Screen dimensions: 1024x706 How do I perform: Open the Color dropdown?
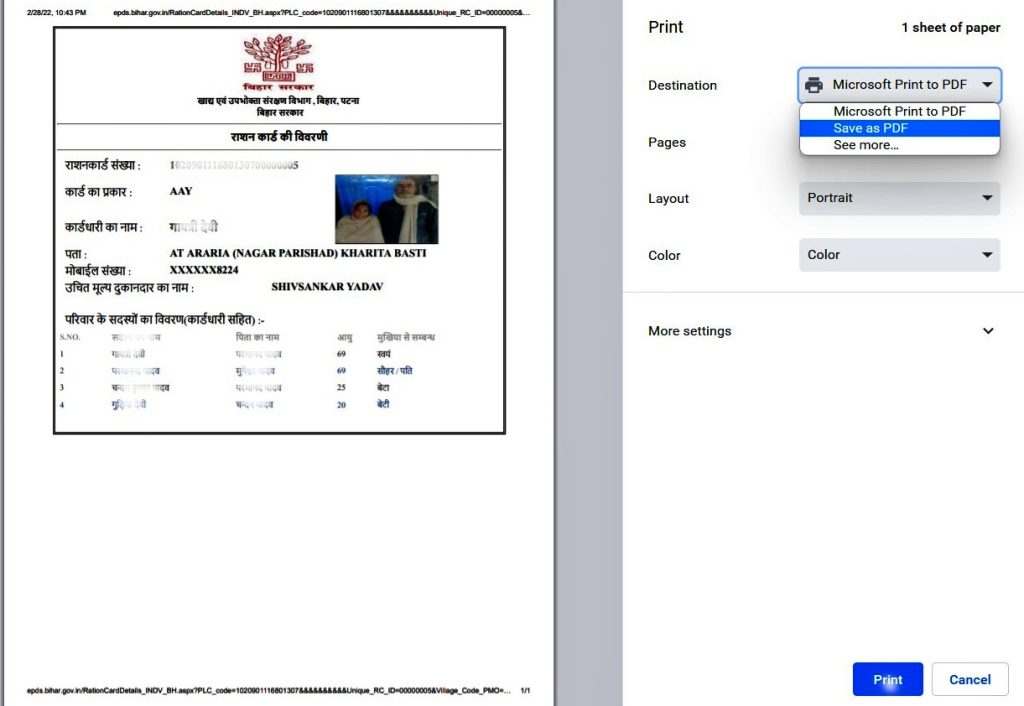pyautogui.click(x=898, y=255)
